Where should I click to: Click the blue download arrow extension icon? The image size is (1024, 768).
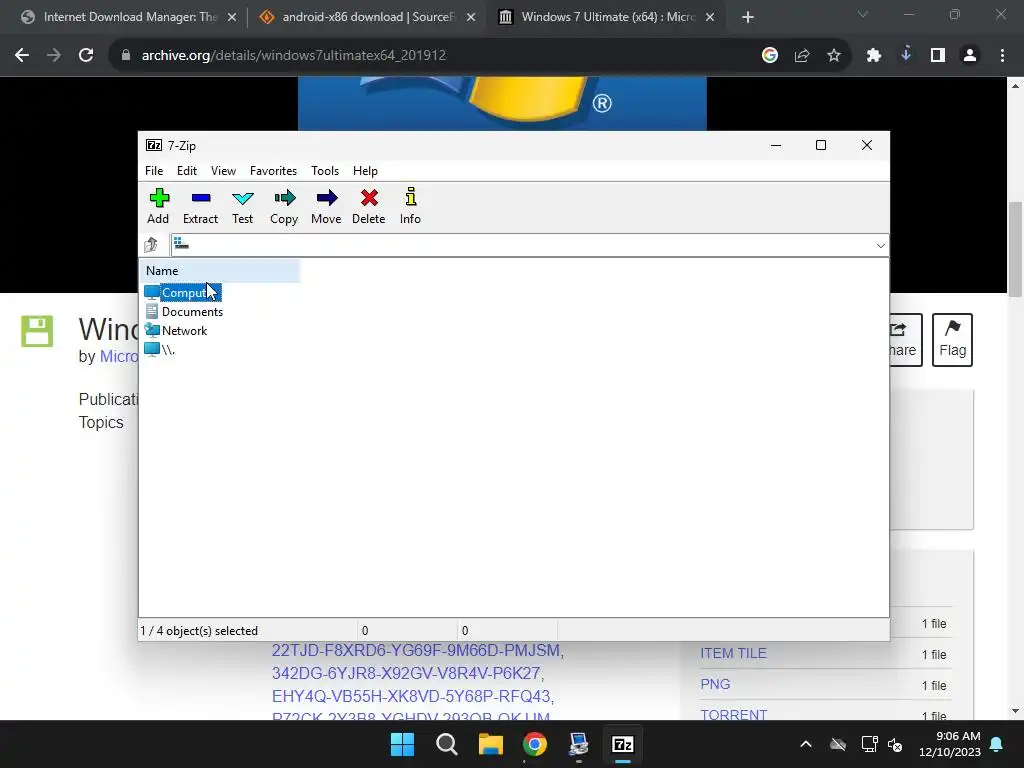[x=906, y=55]
